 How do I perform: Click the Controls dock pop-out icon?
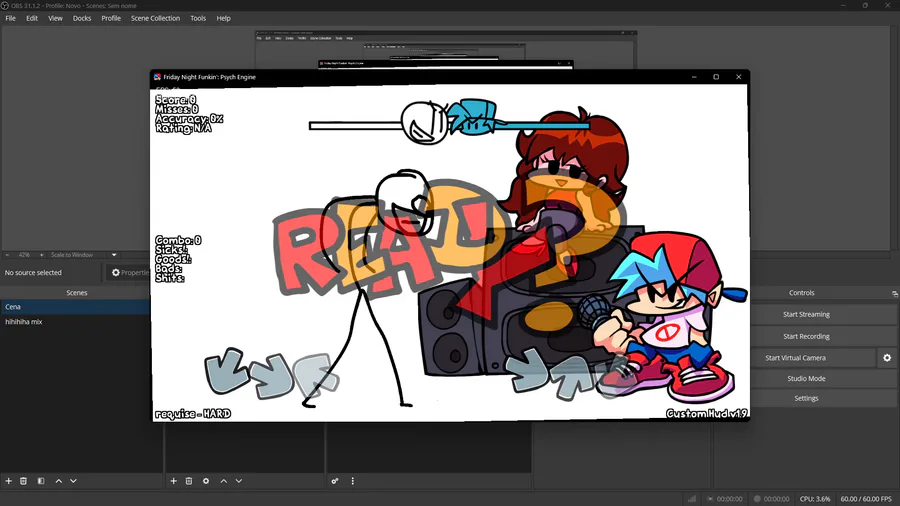coord(894,293)
